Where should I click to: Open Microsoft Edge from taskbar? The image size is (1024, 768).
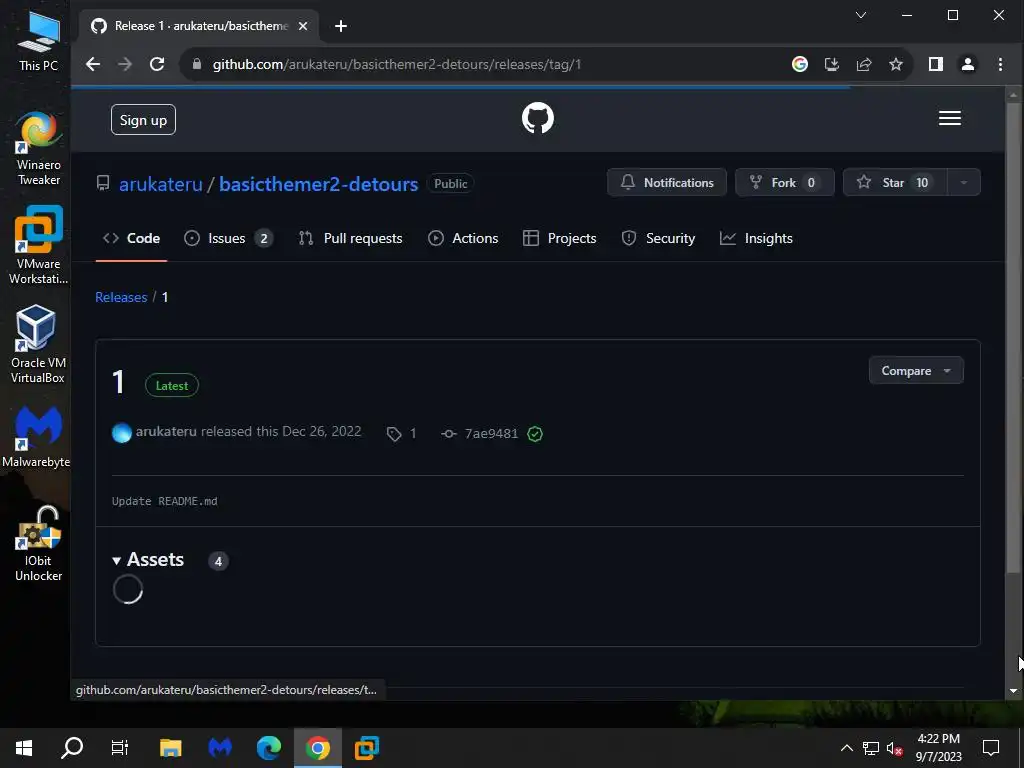pyautogui.click(x=268, y=748)
